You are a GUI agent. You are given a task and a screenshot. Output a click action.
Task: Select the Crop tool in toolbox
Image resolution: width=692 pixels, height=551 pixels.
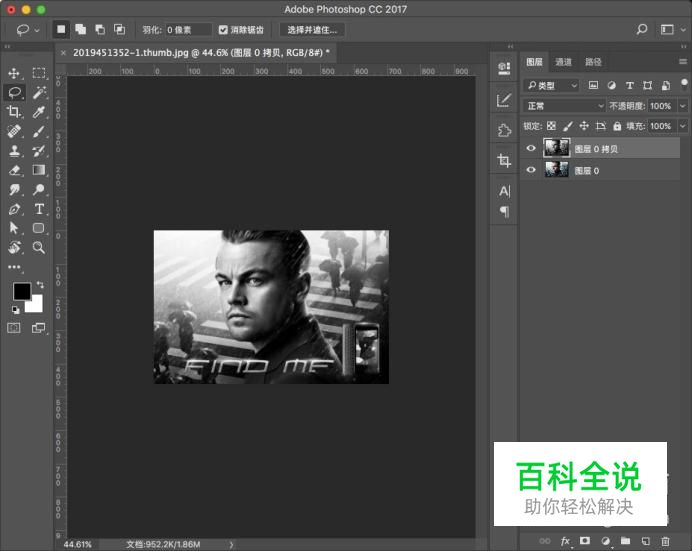(14, 112)
